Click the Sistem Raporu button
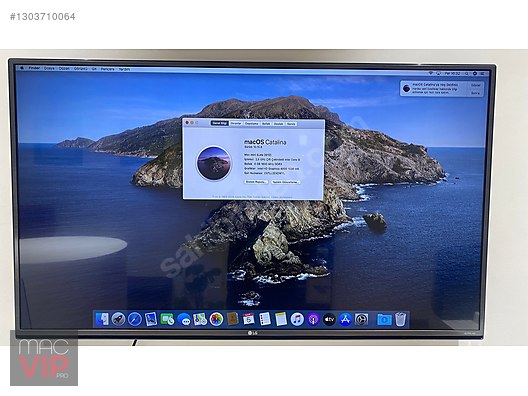 pos(256,182)
